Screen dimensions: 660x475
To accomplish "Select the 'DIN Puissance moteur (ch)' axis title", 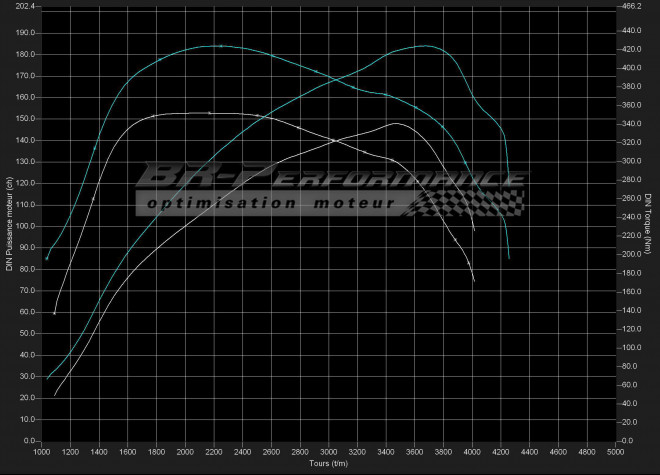I will [x=9, y=223].
